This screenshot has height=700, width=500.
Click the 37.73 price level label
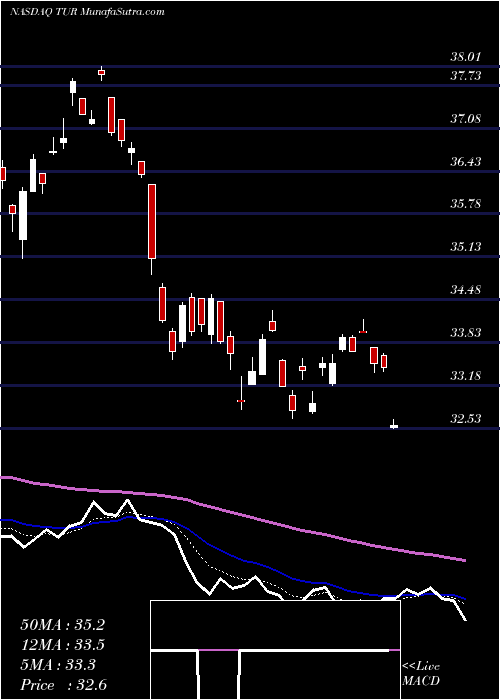[465, 76]
